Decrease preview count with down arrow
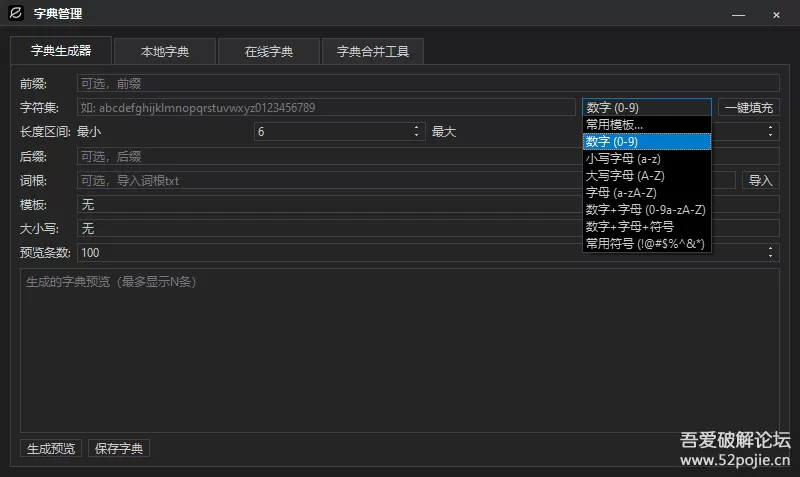Image resolution: width=800 pixels, height=477 pixels. coord(770,257)
